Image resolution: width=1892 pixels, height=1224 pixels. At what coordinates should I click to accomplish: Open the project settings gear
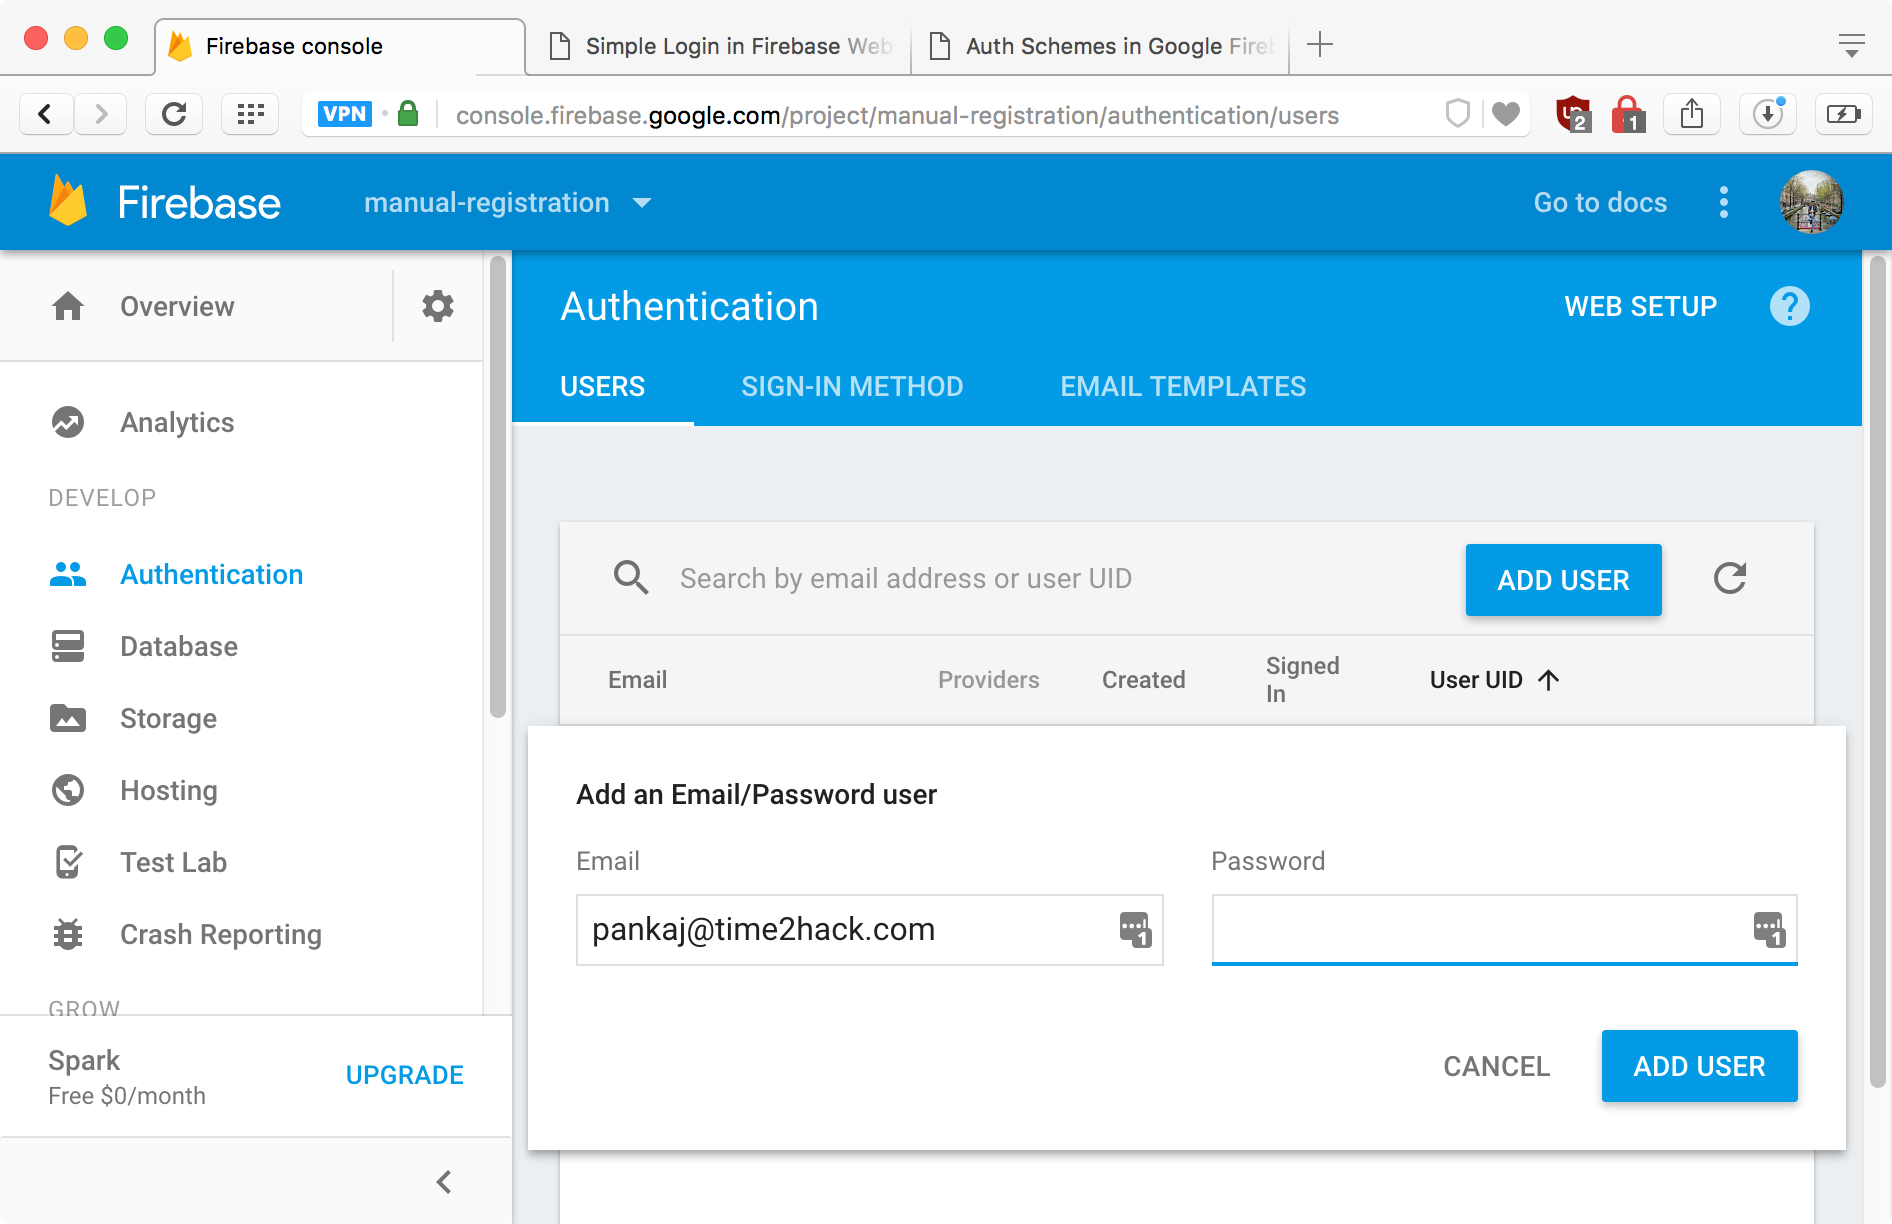pyautogui.click(x=437, y=306)
